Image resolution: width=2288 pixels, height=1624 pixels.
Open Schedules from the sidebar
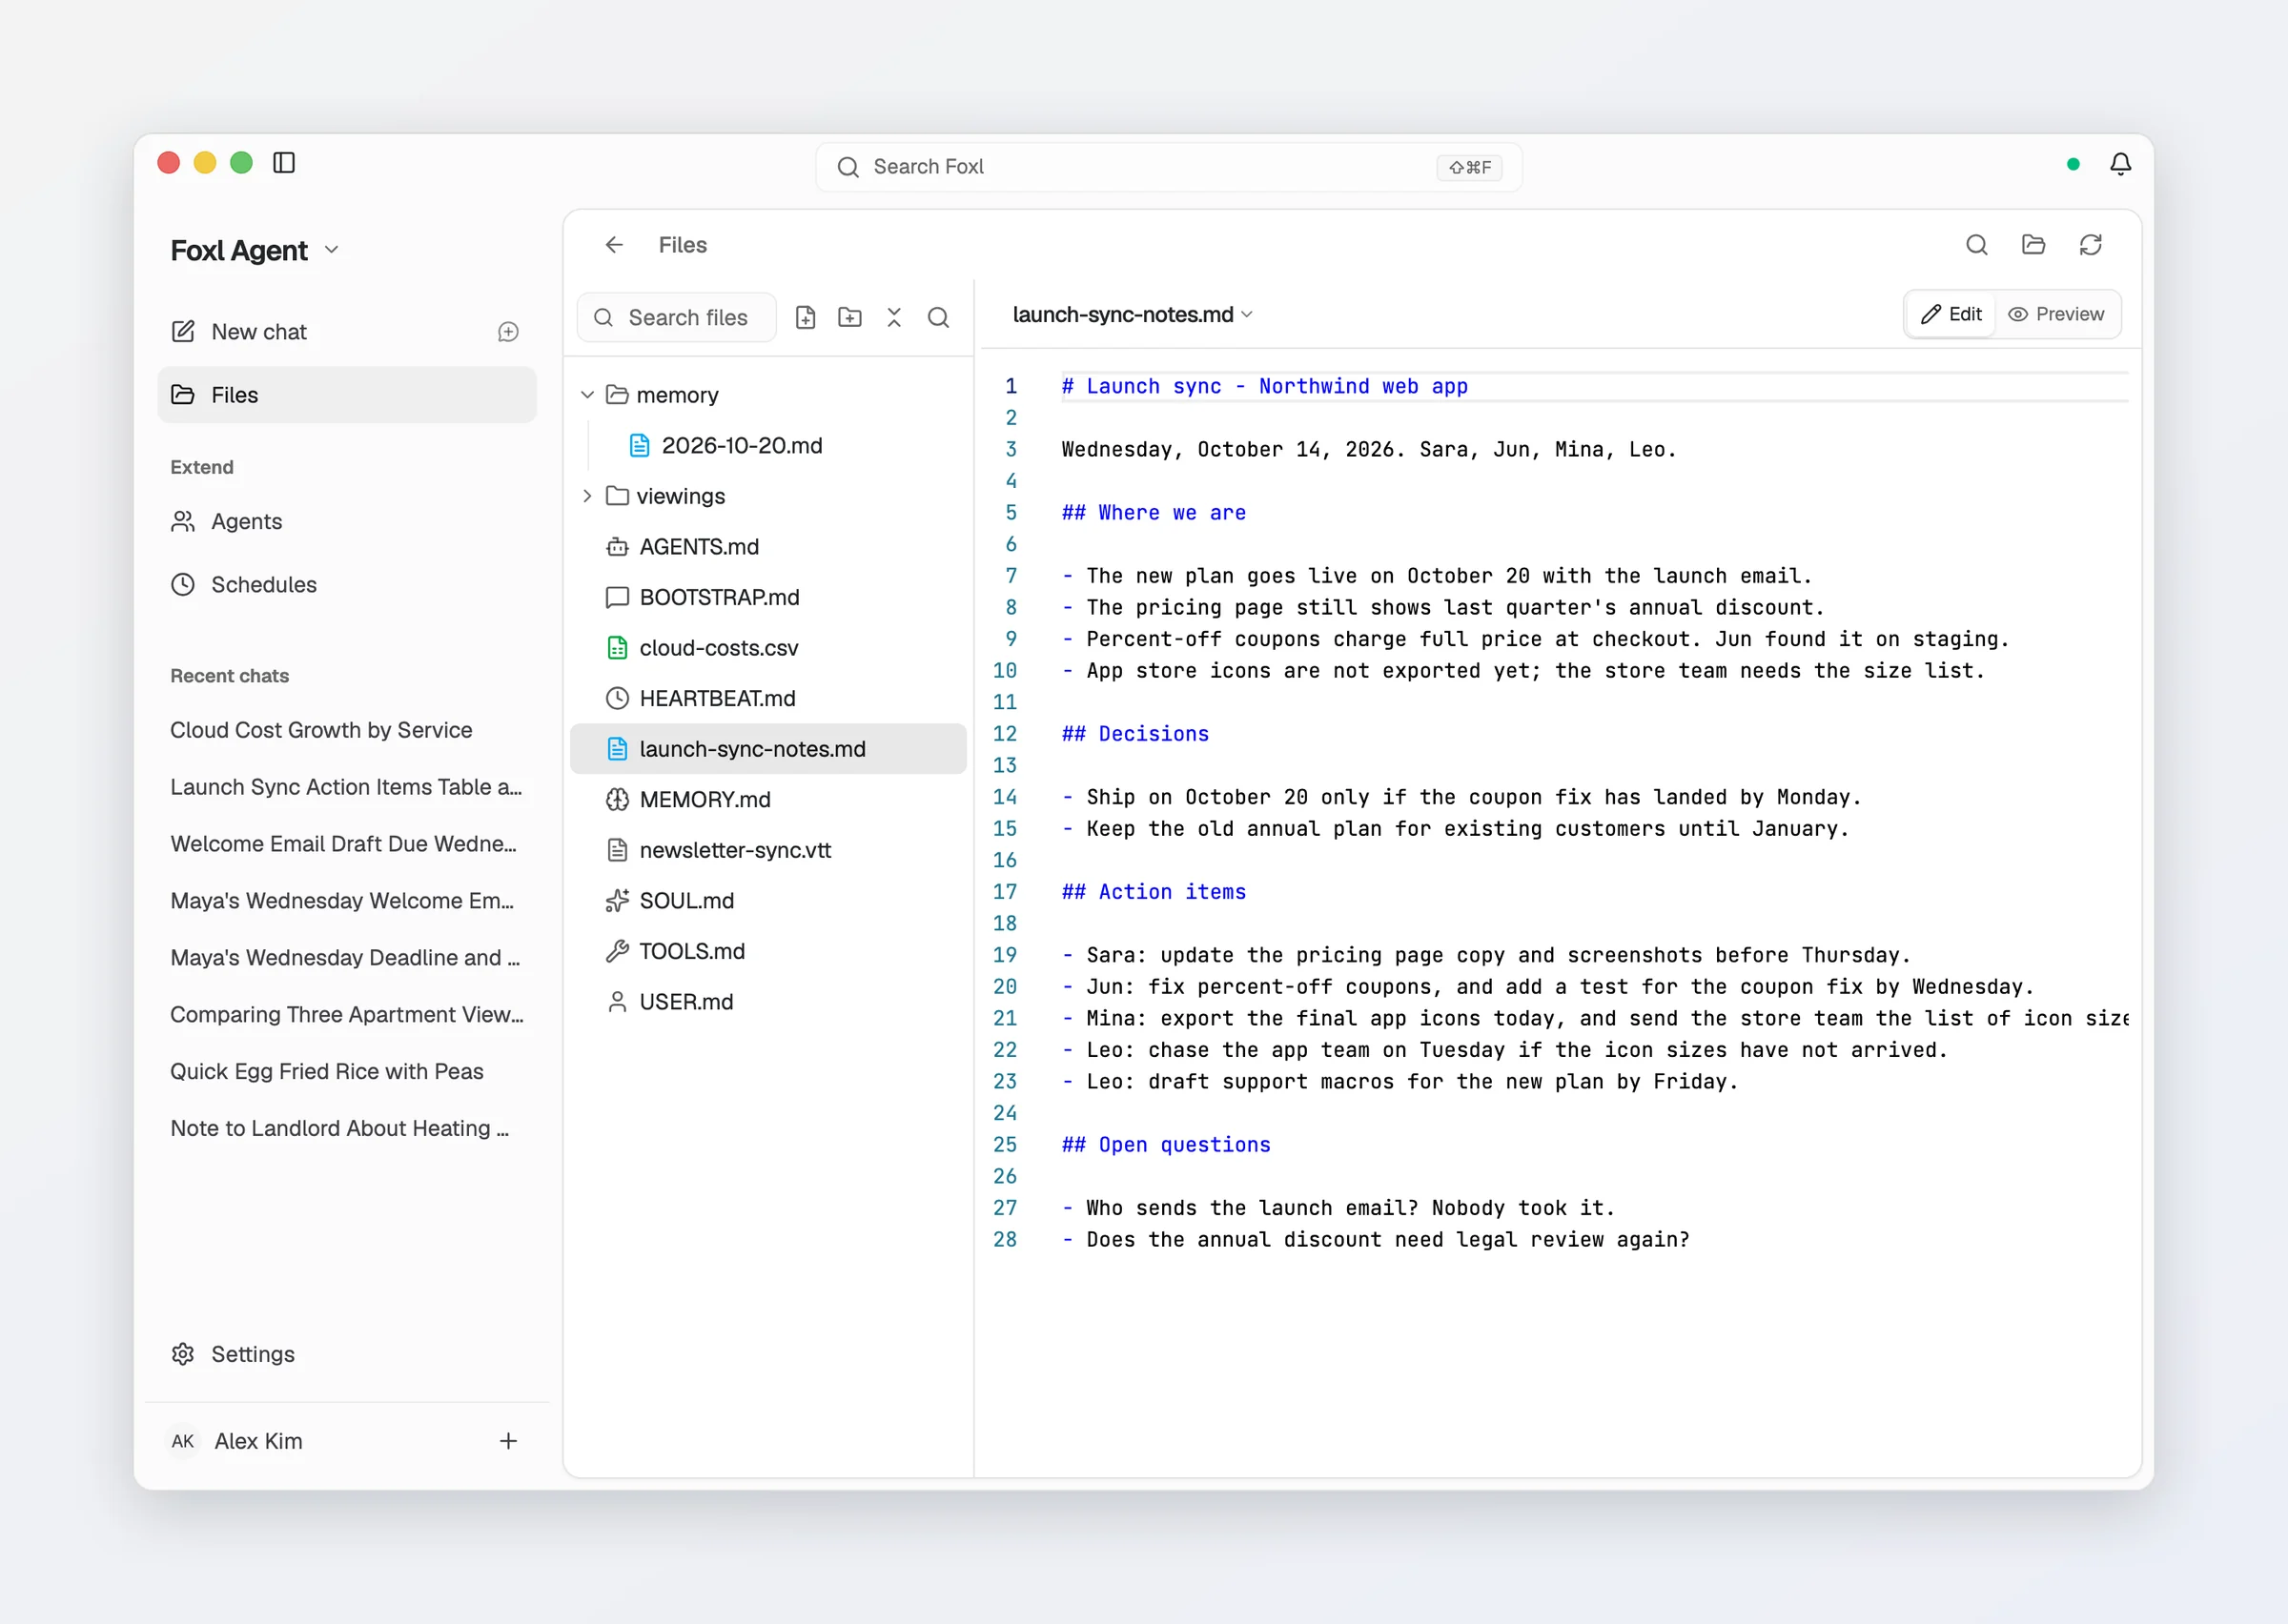pyautogui.click(x=347, y=584)
